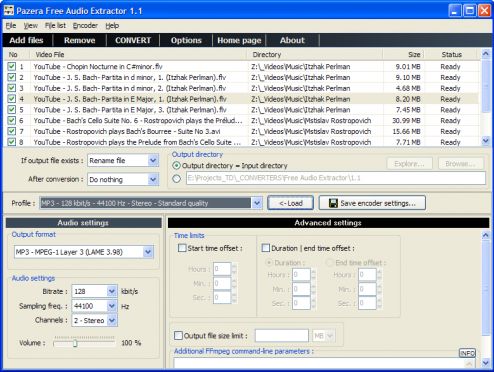Toggle the checkbox of row 3

click(x=12, y=88)
